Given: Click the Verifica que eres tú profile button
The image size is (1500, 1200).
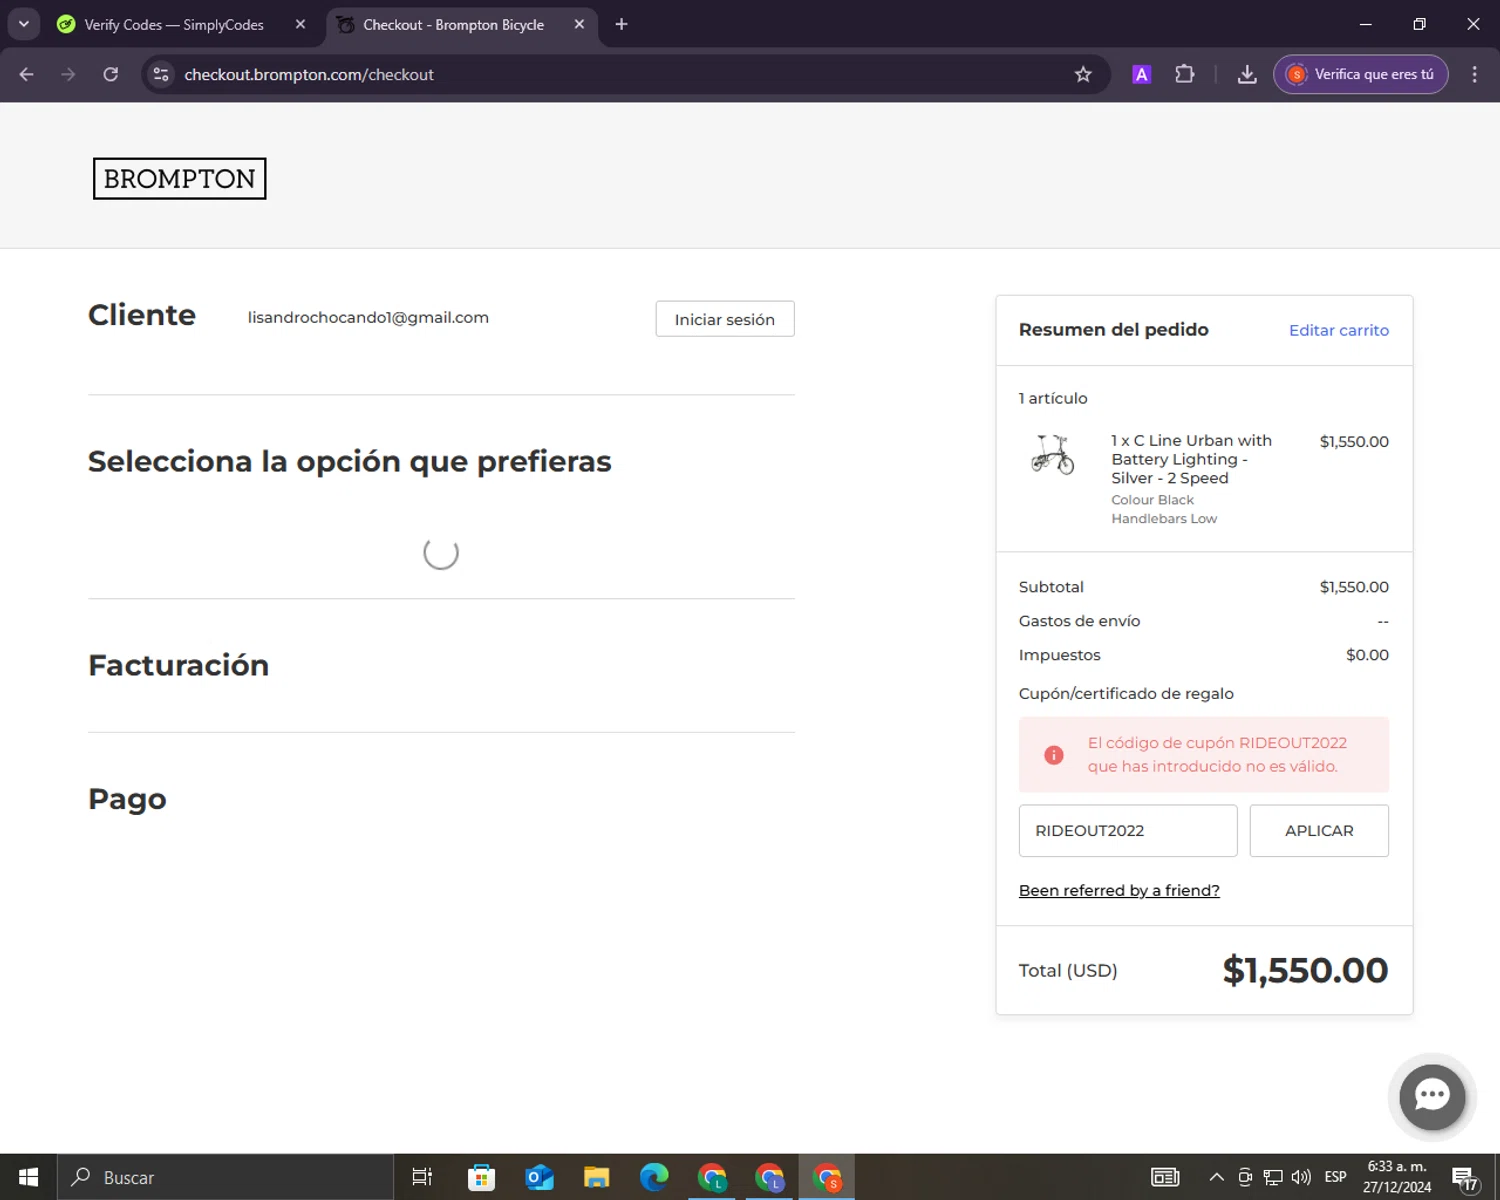Looking at the screenshot, I should [x=1361, y=74].
